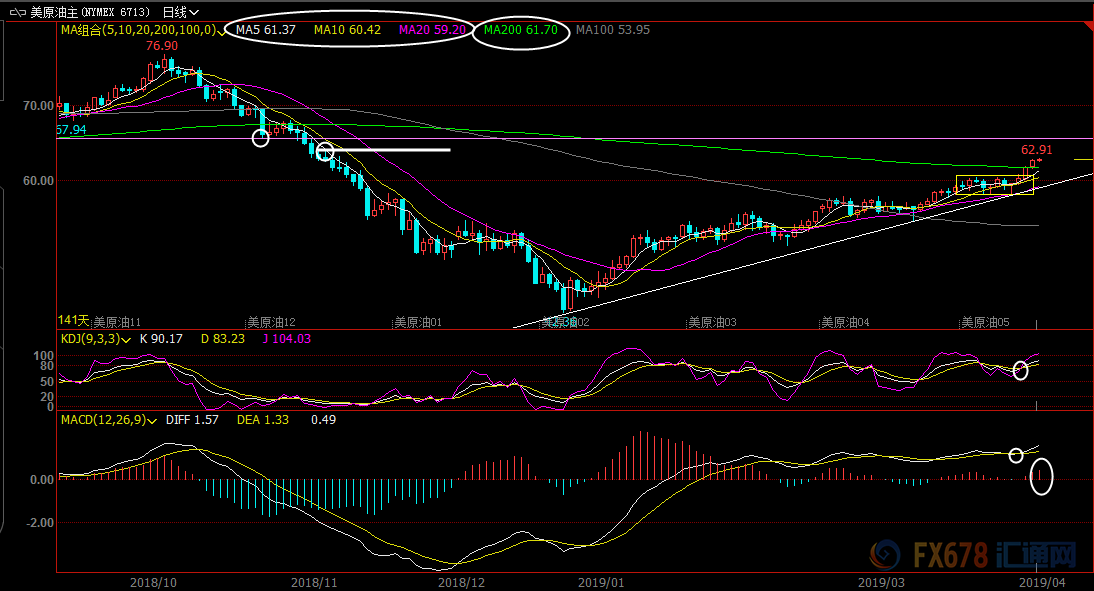Click the 57.94 price label

point(71,130)
